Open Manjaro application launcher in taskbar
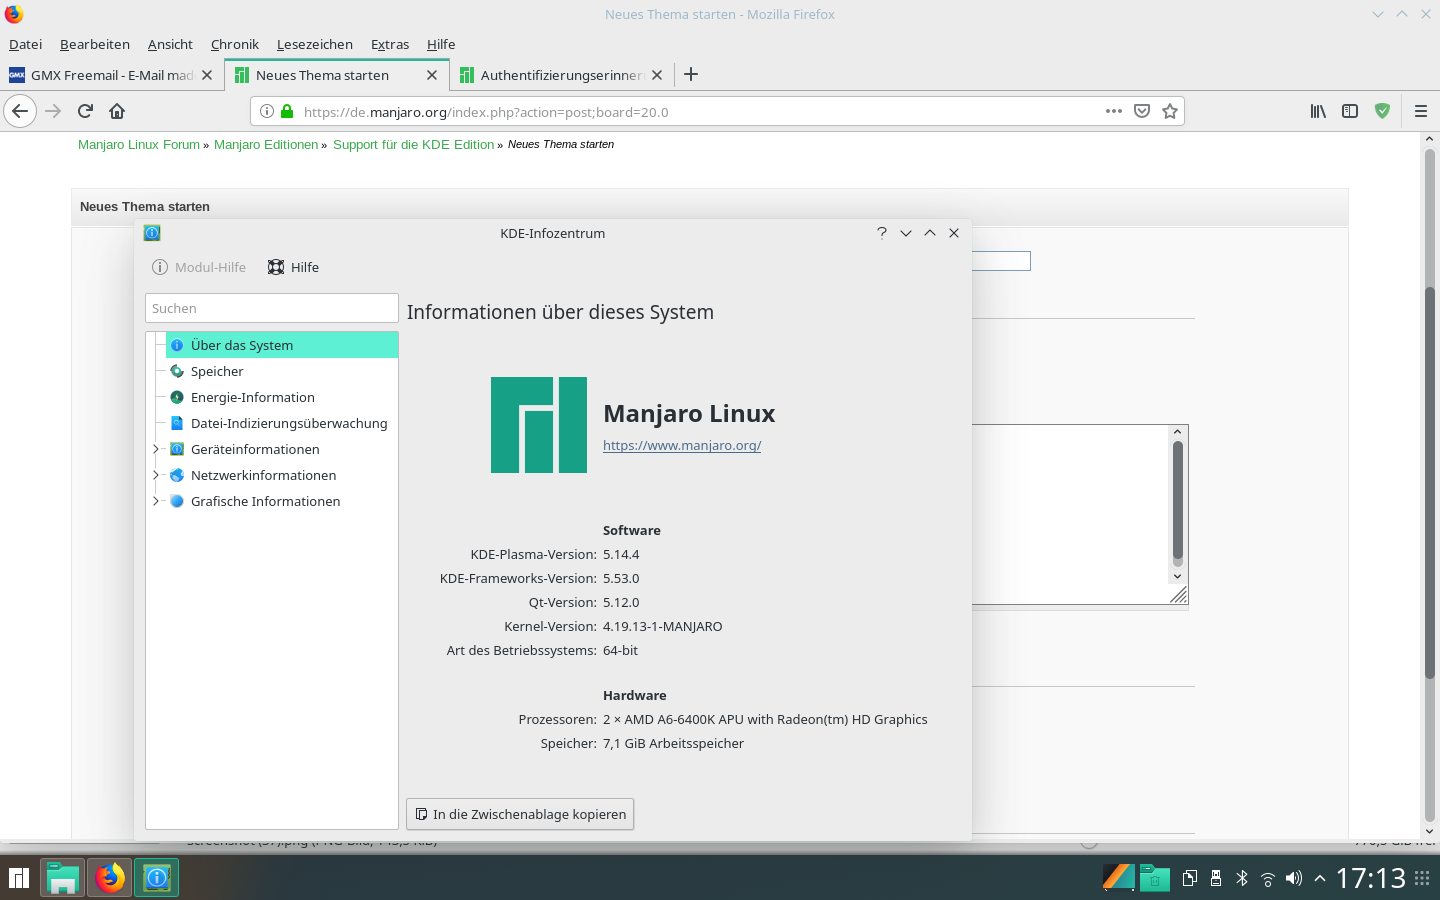This screenshot has height=900, width=1440. click(19, 878)
